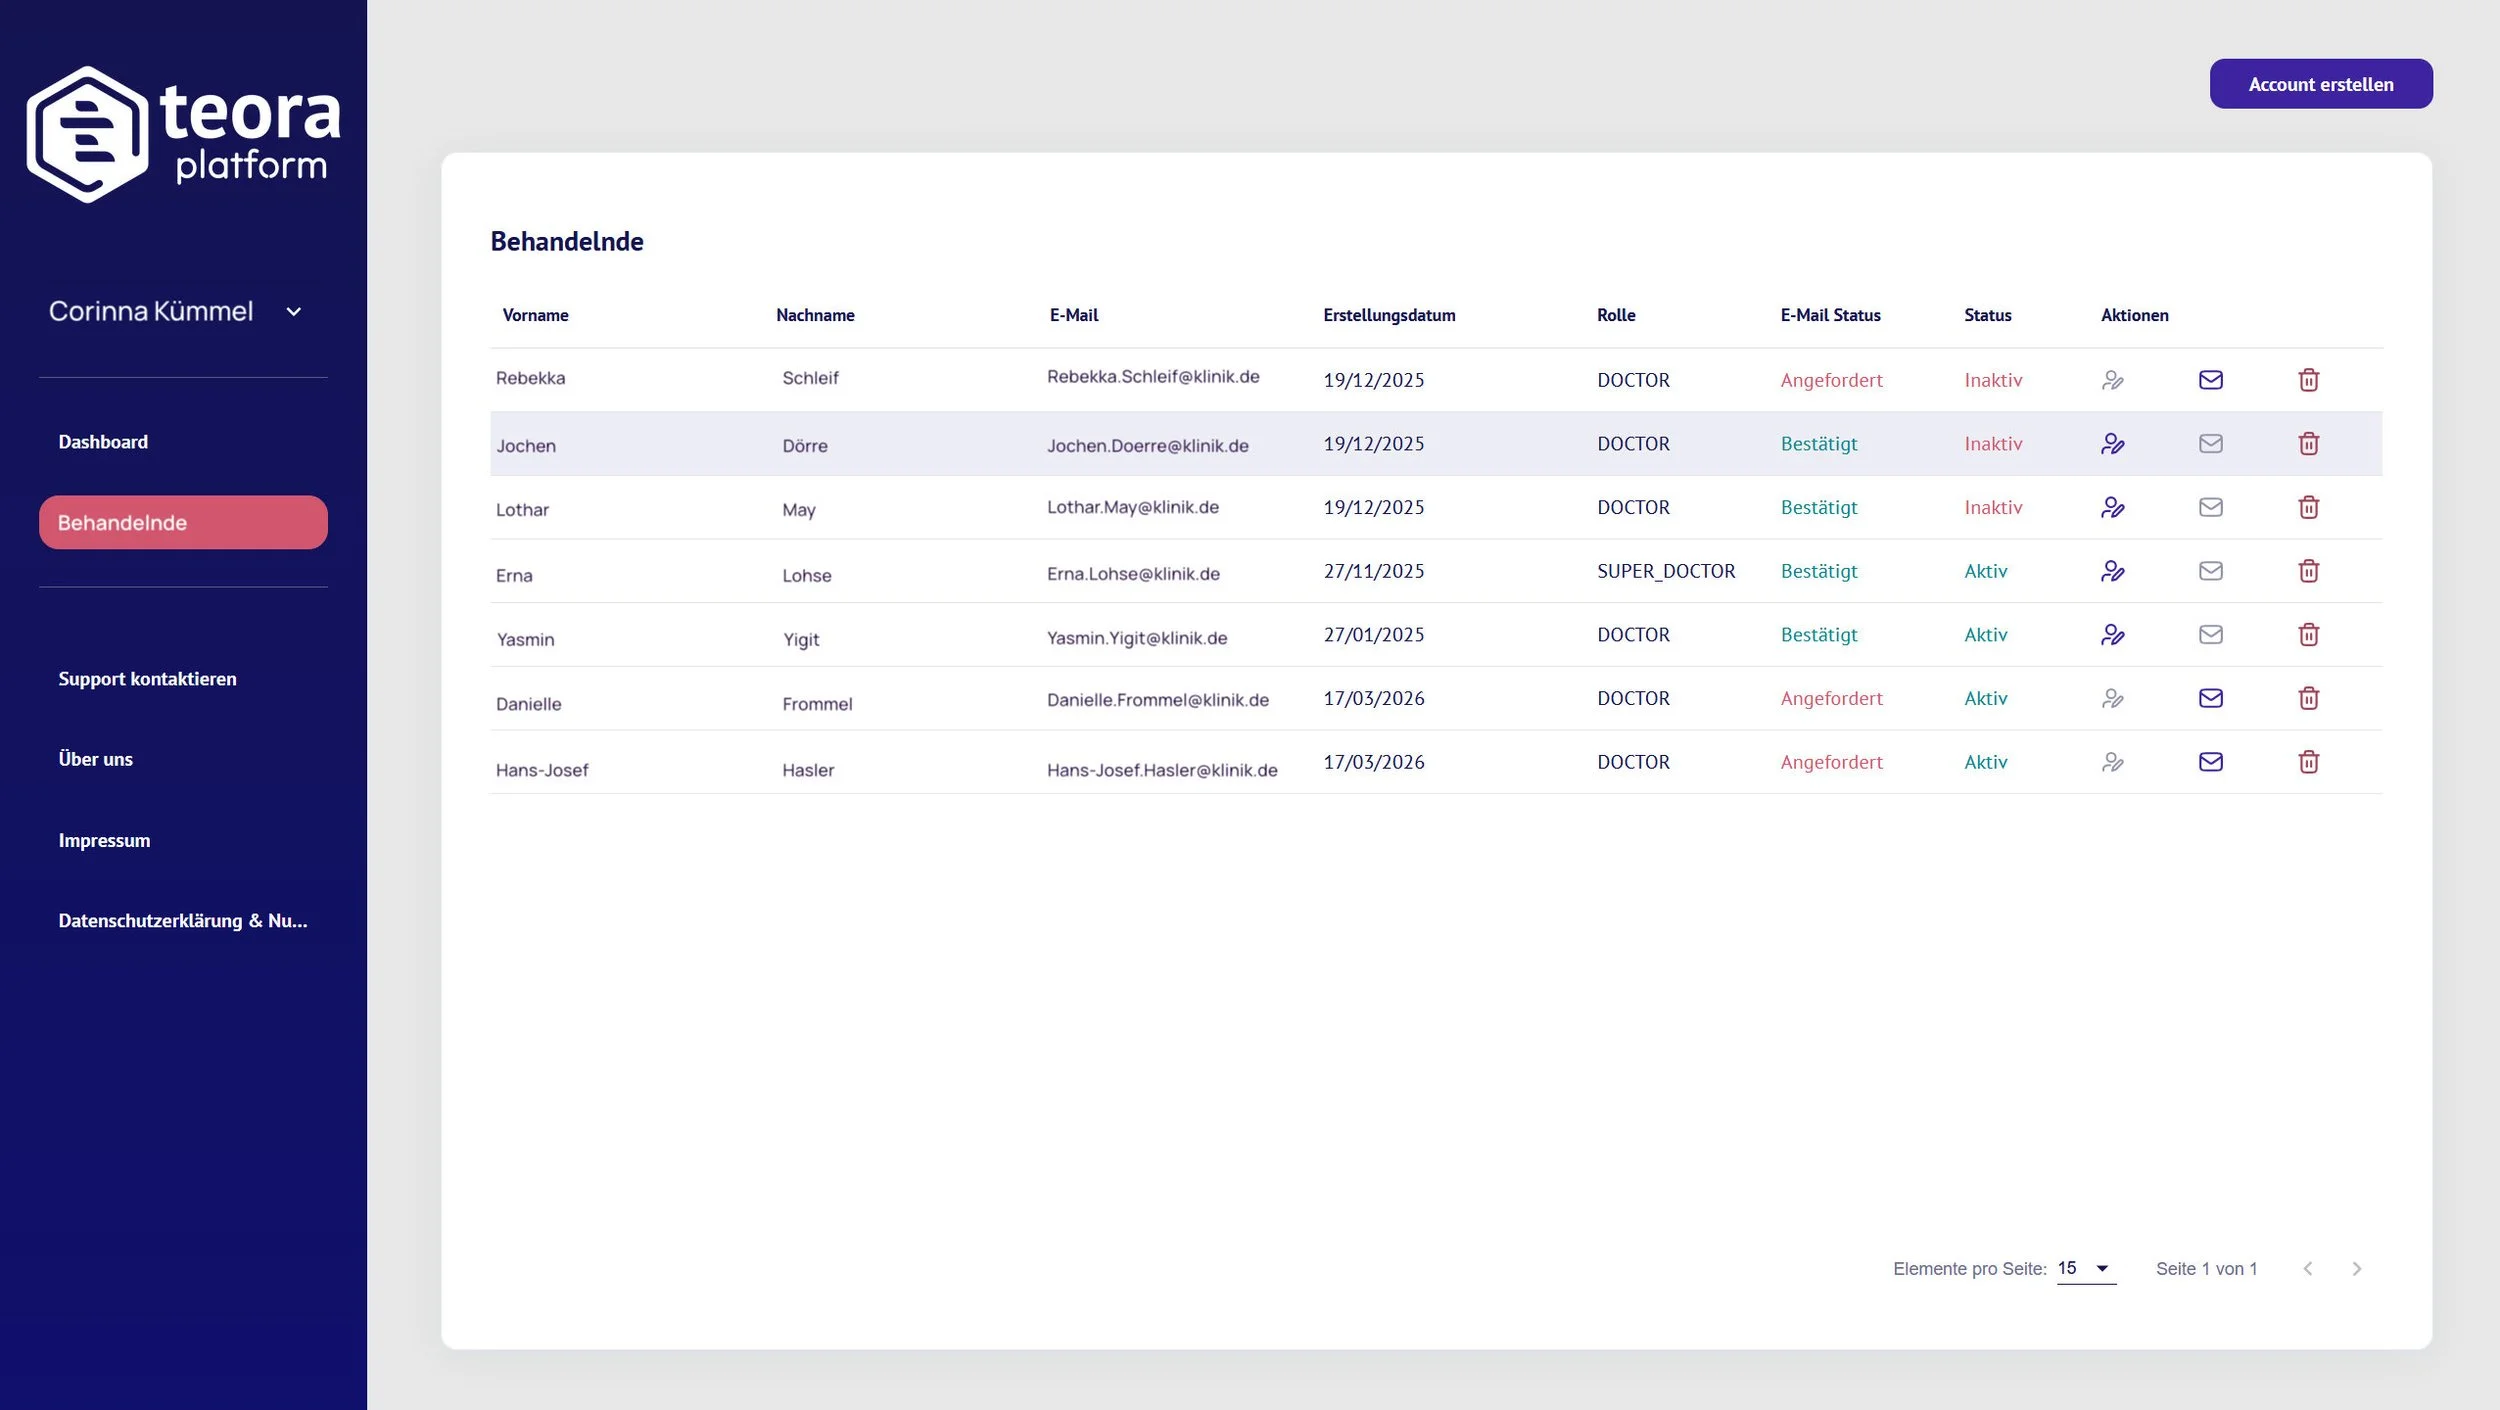The image size is (2500, 1410).
Task: Click the Seite 1 von 1 label
Action: point(2206,1269)
